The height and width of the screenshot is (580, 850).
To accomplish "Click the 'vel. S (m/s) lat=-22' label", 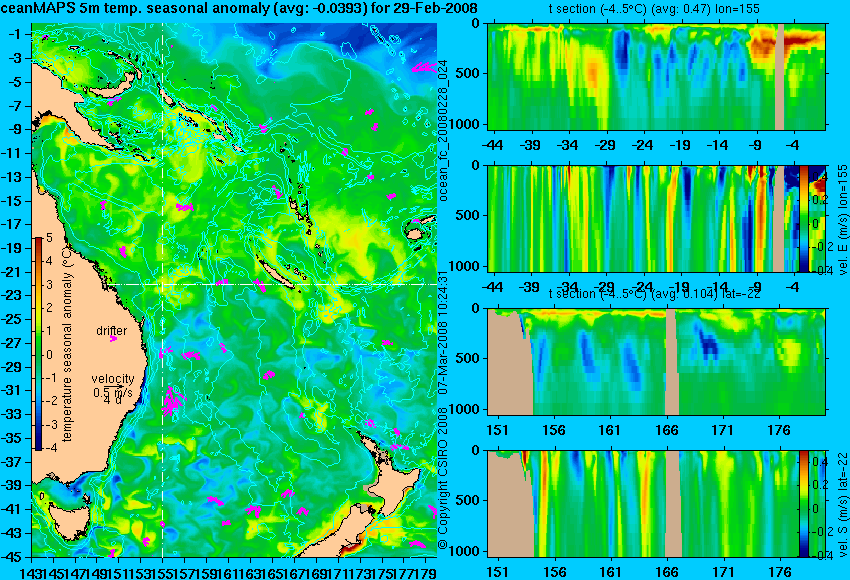I will coord(843,503).
